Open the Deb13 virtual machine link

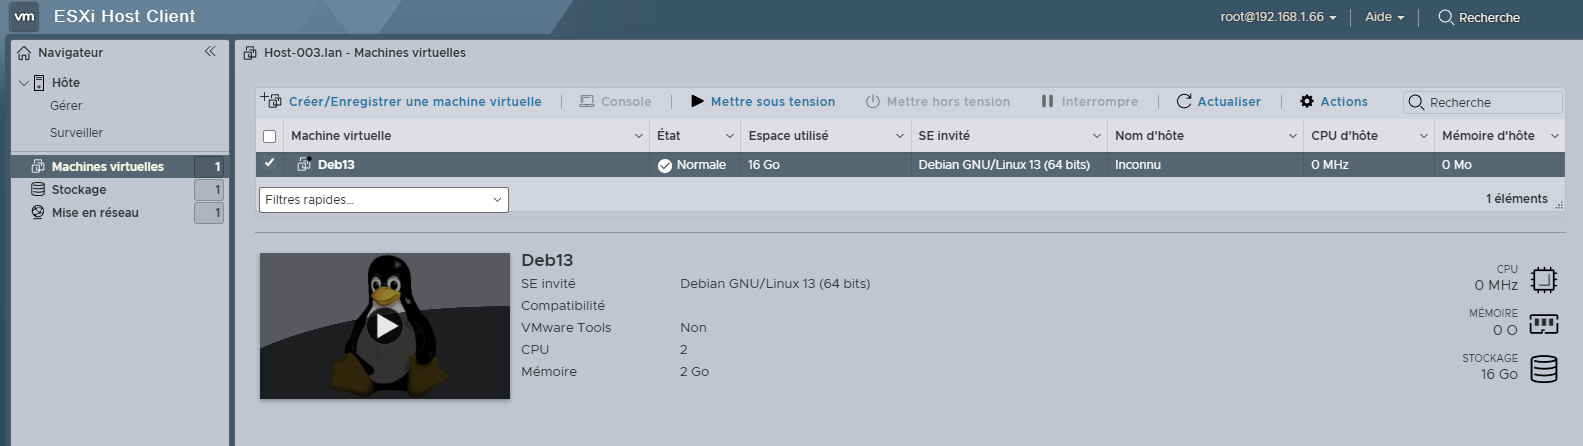point(336,164)
